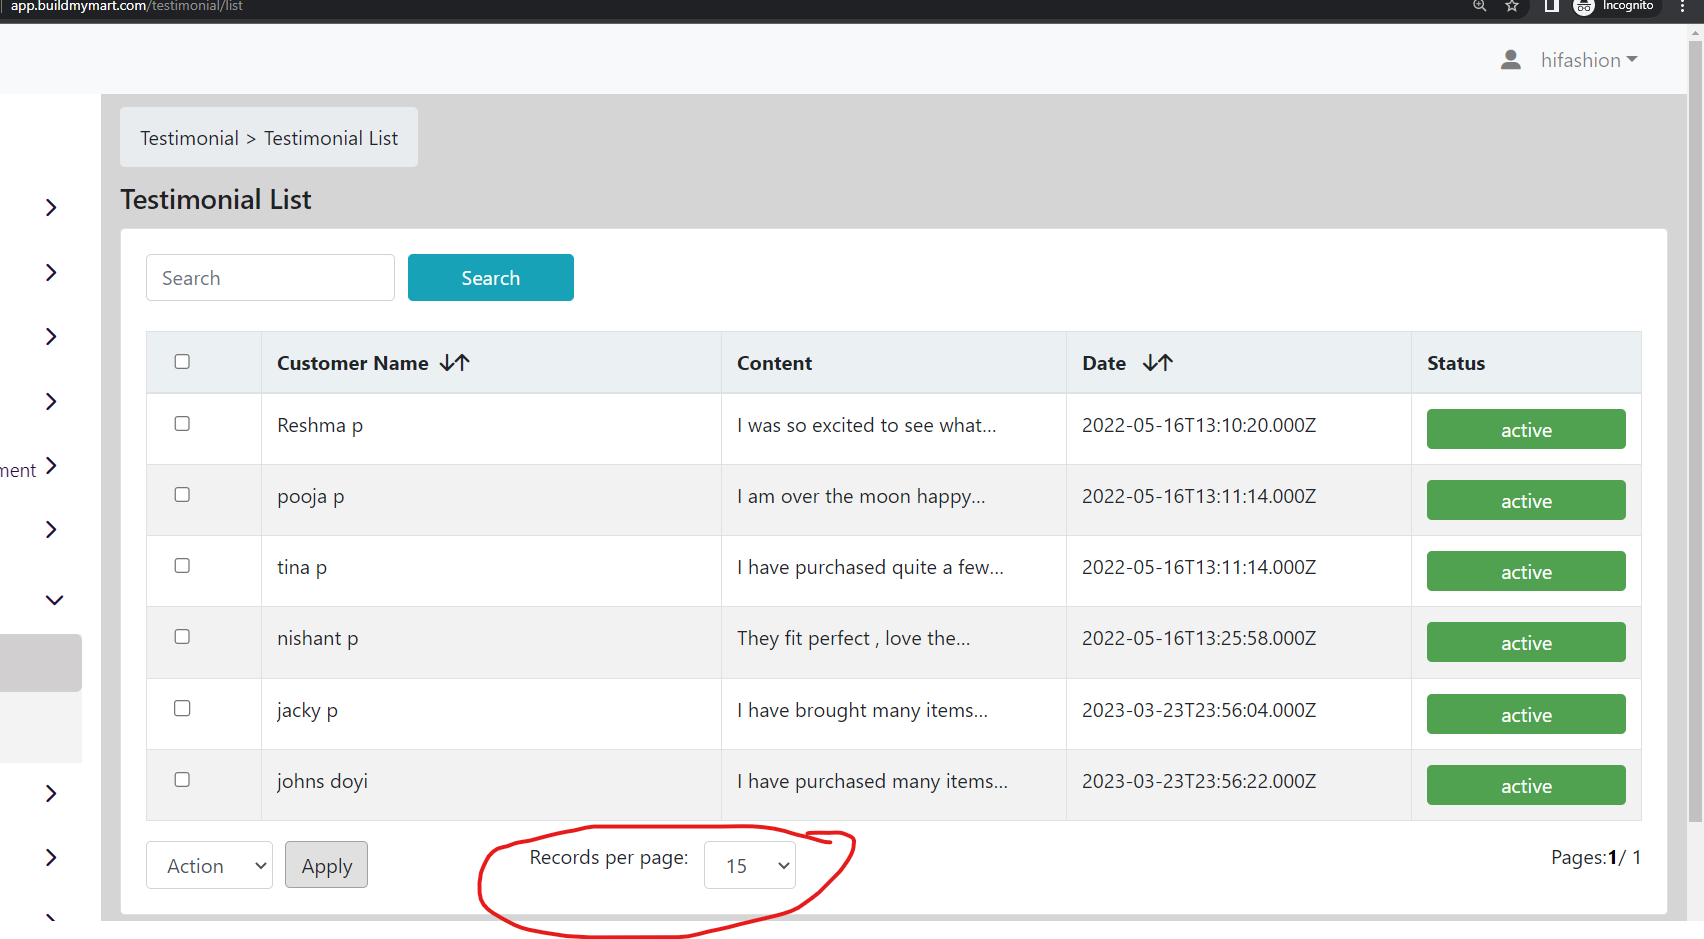Click 'I have purchased many items...' content

click(x=872, y=781)
